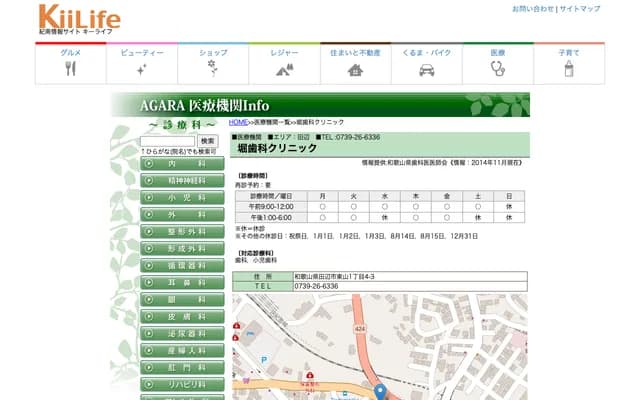
Task: Open the レジャー tent category
Action: click(284, 63)
